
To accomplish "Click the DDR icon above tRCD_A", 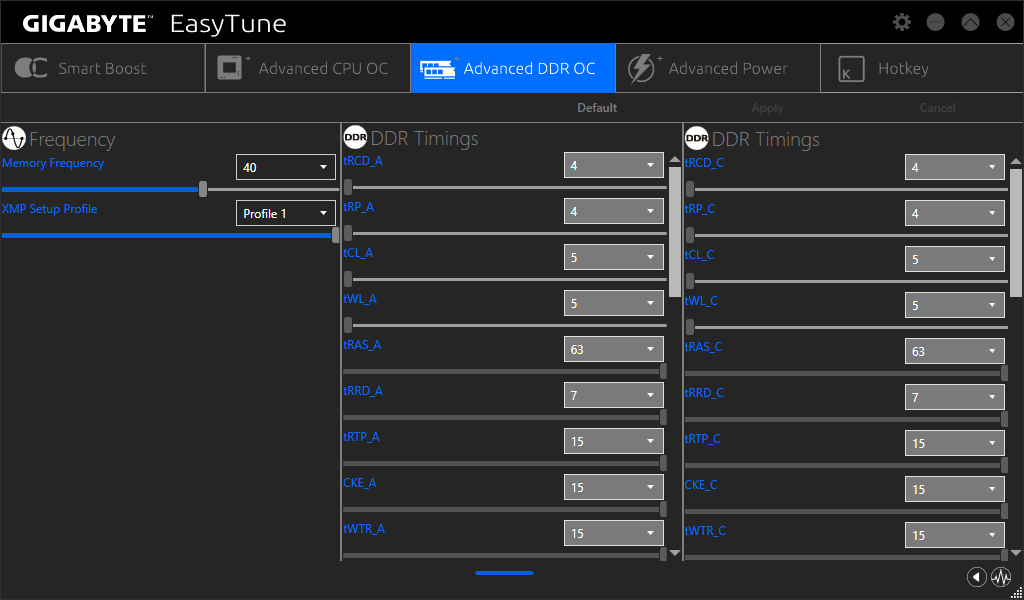I will click(355, 137).
